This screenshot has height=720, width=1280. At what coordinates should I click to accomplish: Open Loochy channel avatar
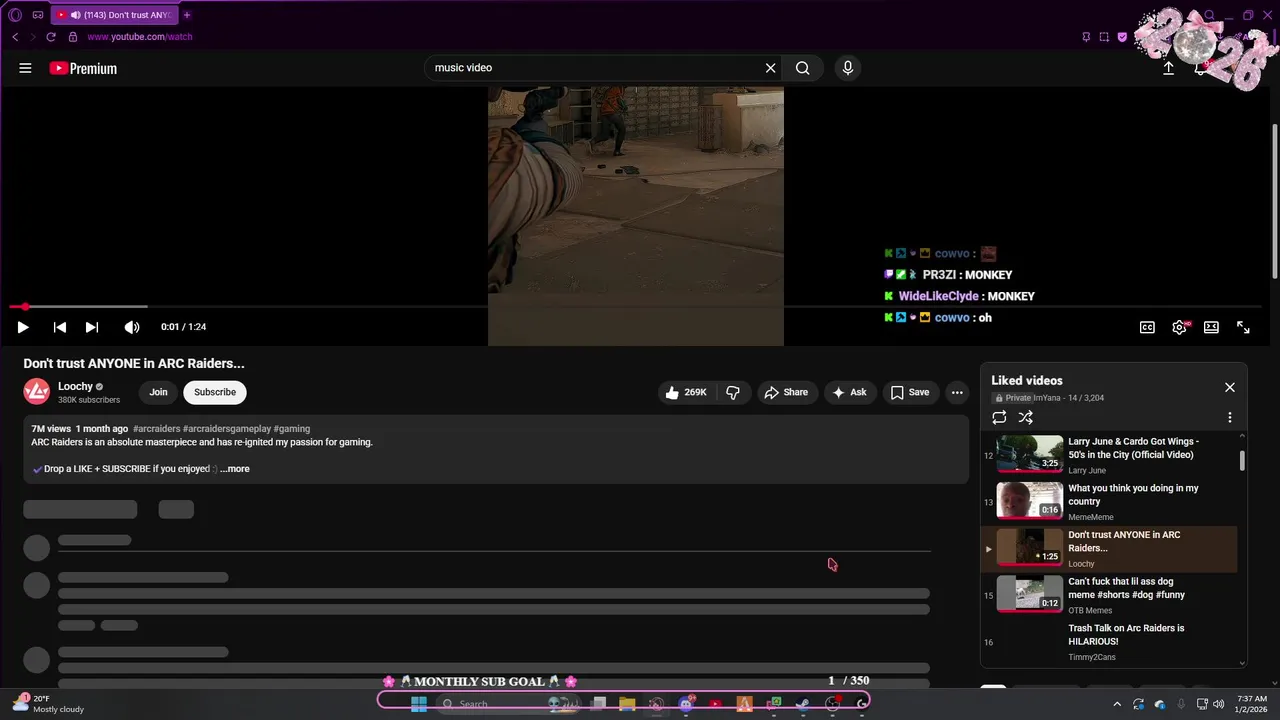tap(37, 392)
